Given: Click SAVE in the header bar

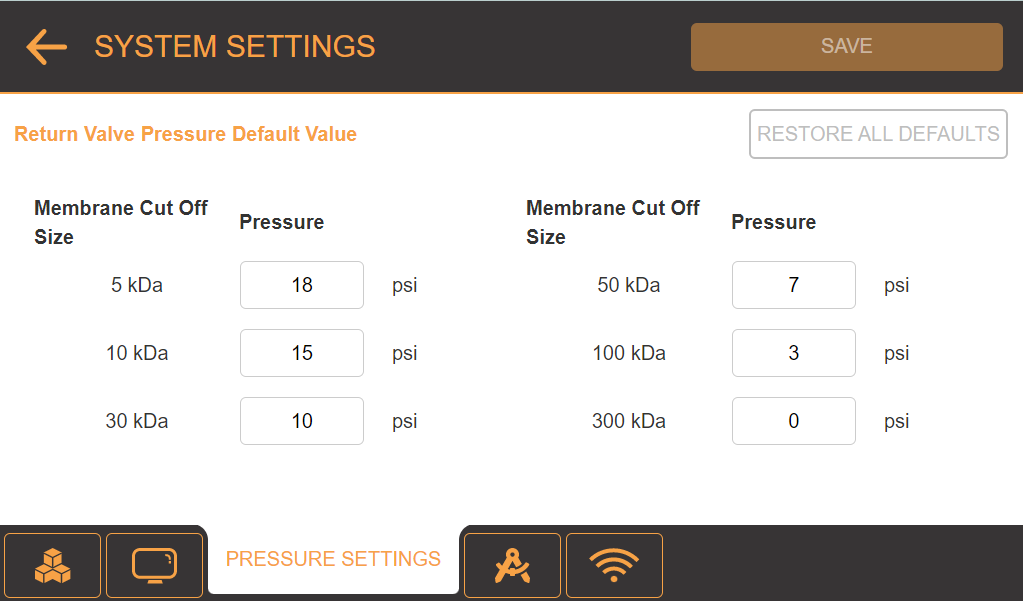Looking at the screenshot, I should [x=846, y=46].
